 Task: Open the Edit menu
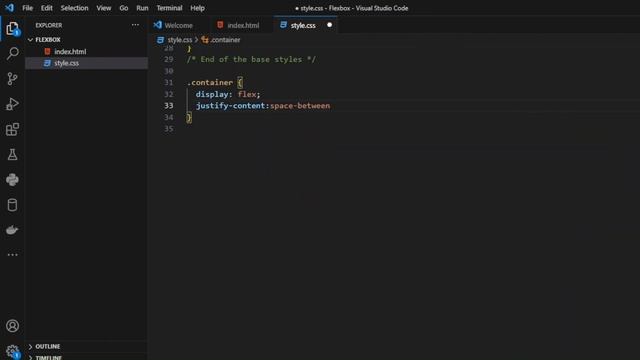tap(47, 8)
